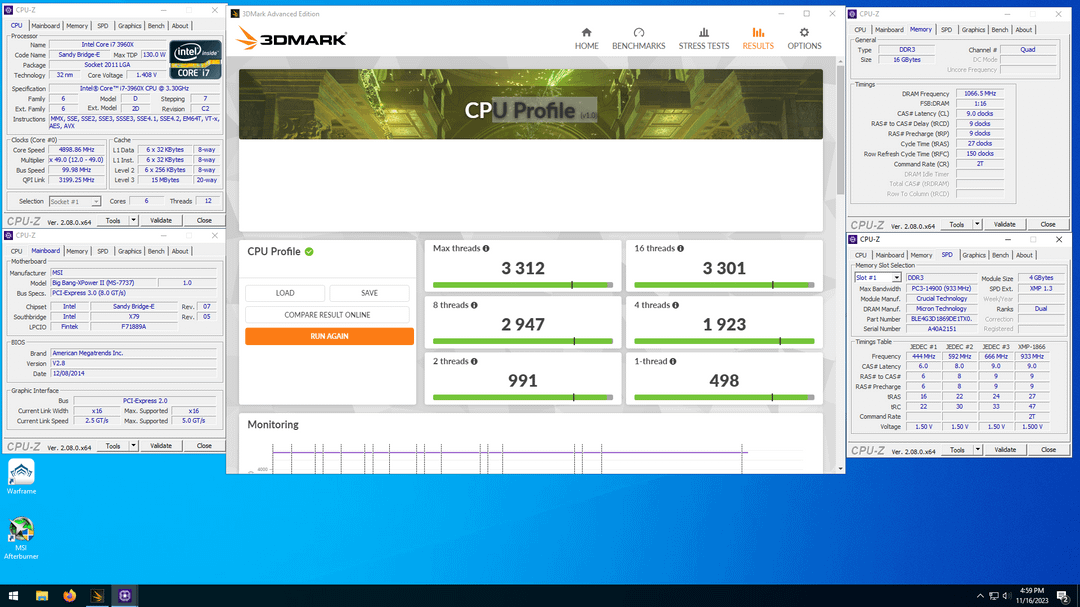Open CPU tab in CPU-Z SPD window

click(x=860, y=256)
